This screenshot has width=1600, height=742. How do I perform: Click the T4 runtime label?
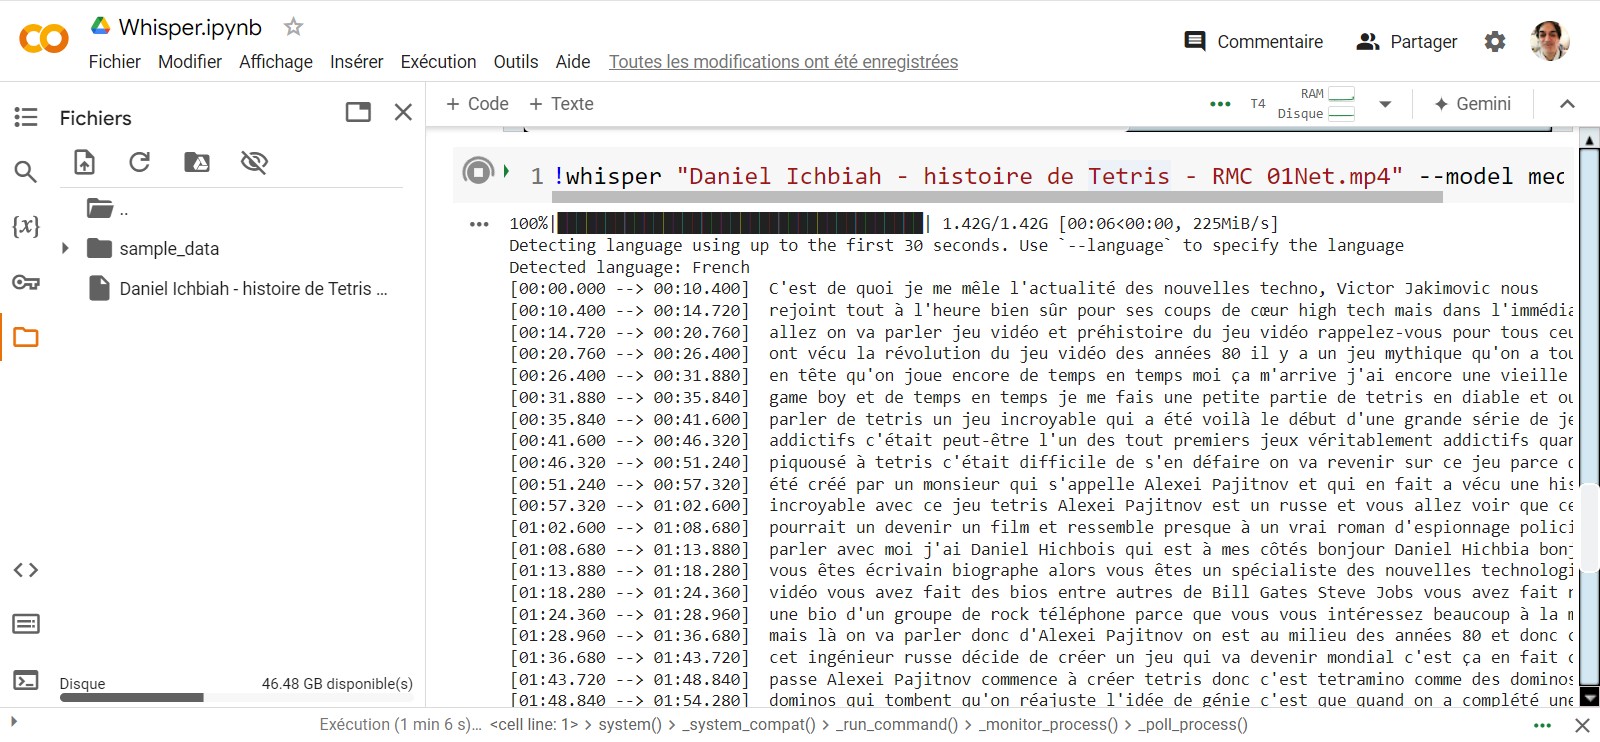1258,104
